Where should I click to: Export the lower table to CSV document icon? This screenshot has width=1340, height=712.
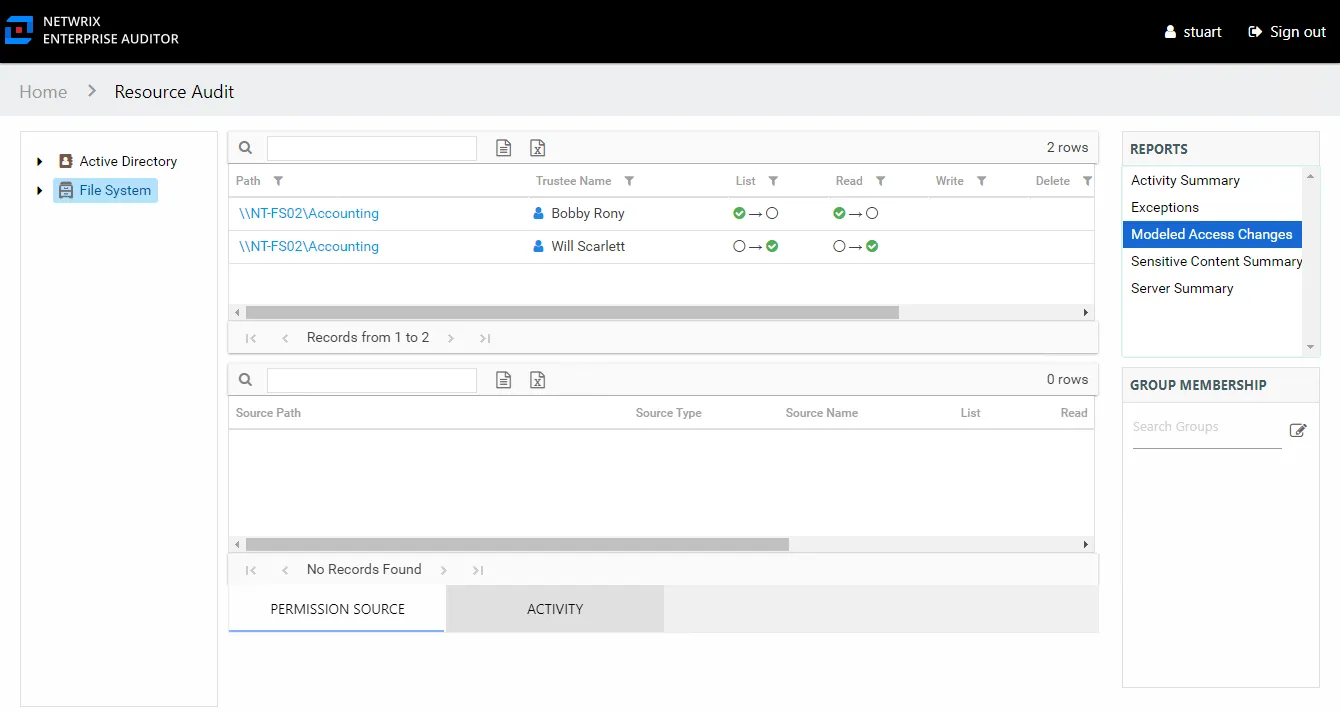504,380
